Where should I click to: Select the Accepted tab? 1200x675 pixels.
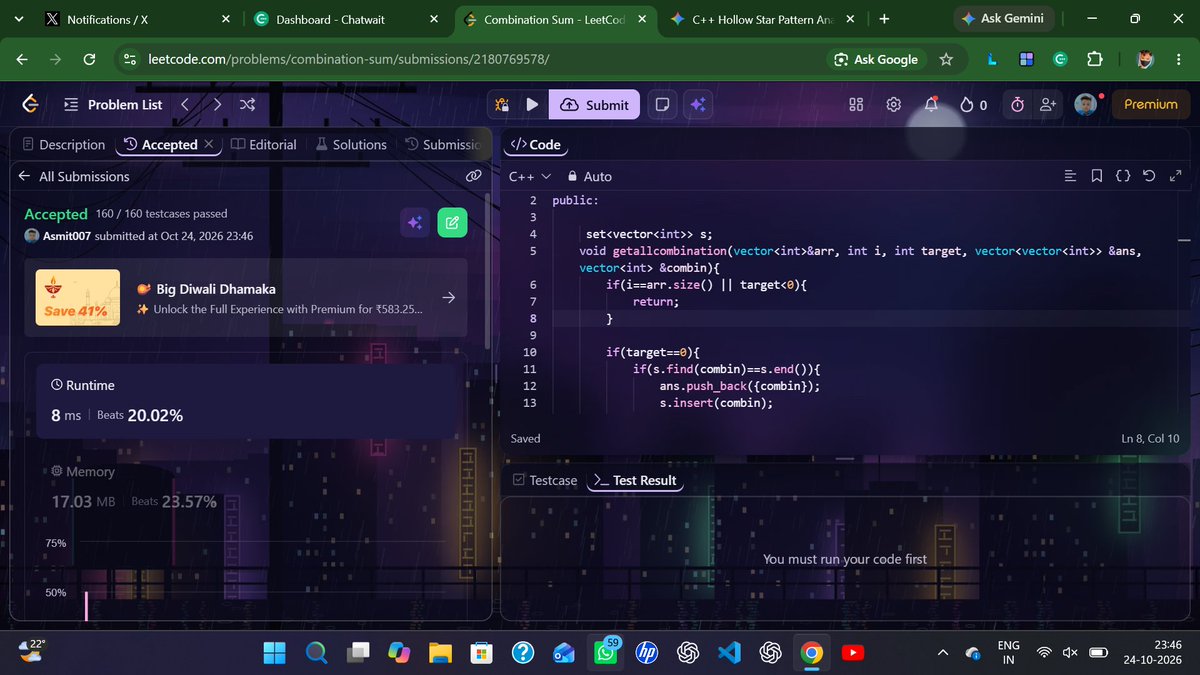click(x=160, y=144)
